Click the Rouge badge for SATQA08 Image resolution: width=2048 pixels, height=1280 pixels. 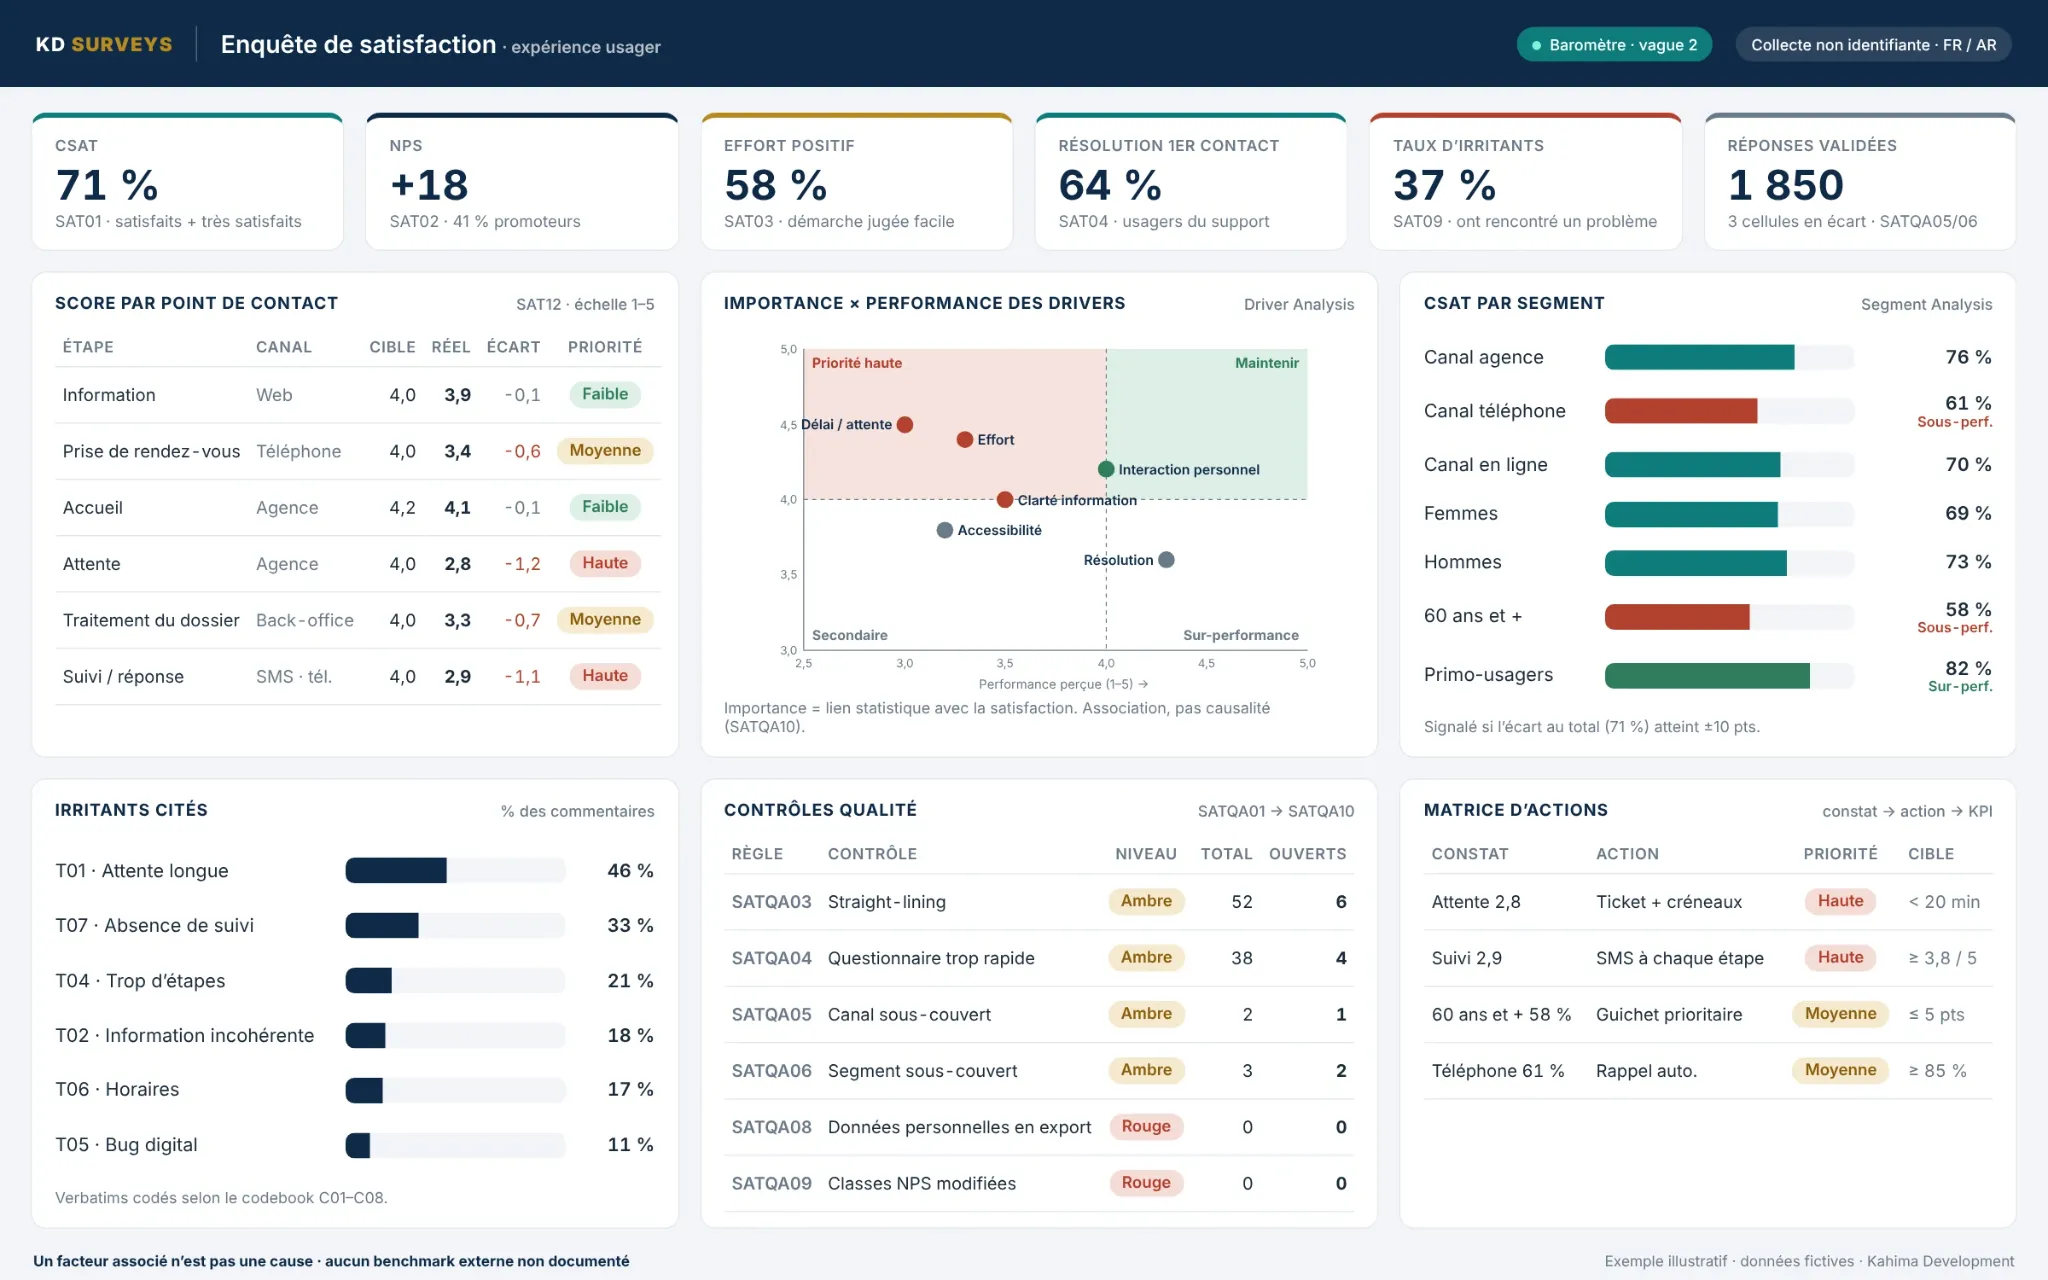point(1146,1127)
